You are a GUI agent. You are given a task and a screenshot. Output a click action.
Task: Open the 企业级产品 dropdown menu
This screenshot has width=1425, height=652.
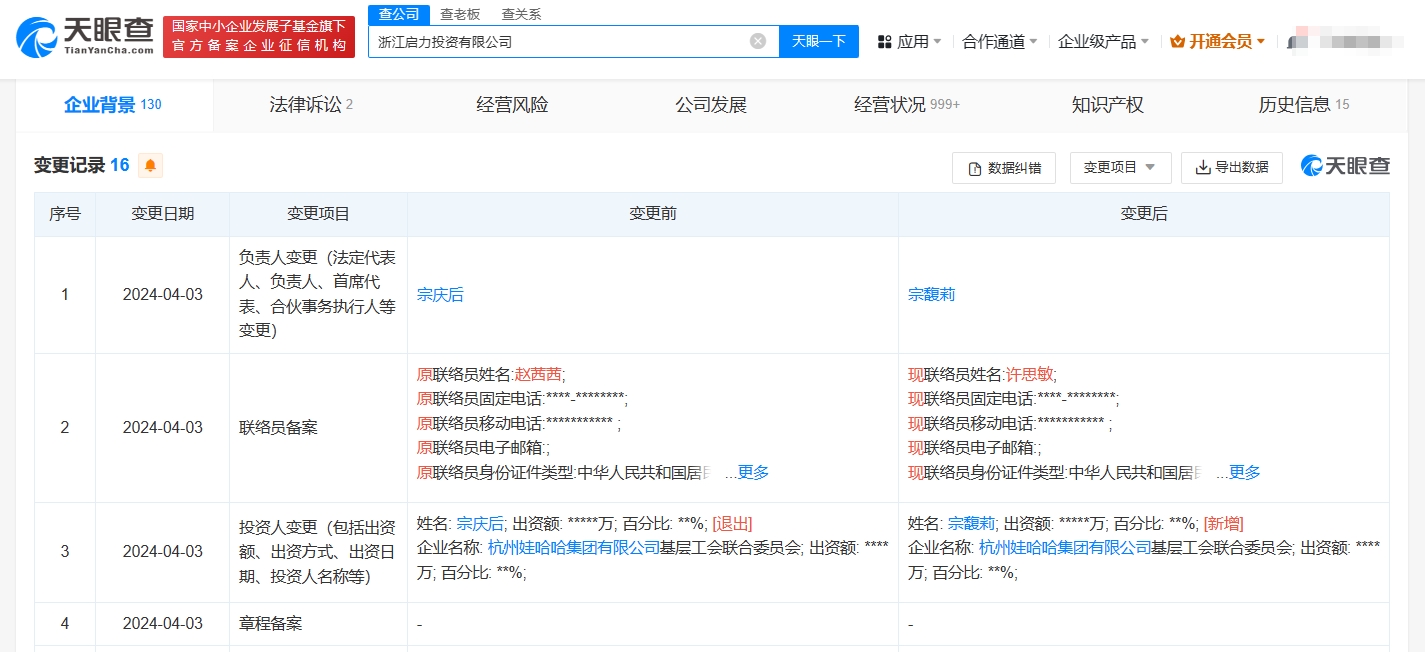pyautogui.click(x=1103, y=42)
